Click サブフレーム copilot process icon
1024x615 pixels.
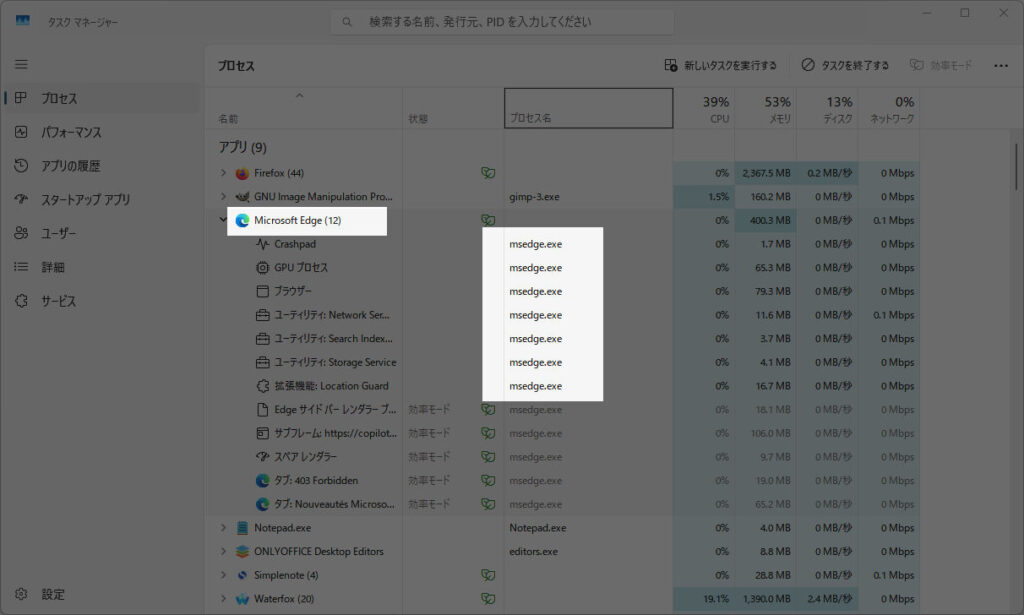[263, 433]
